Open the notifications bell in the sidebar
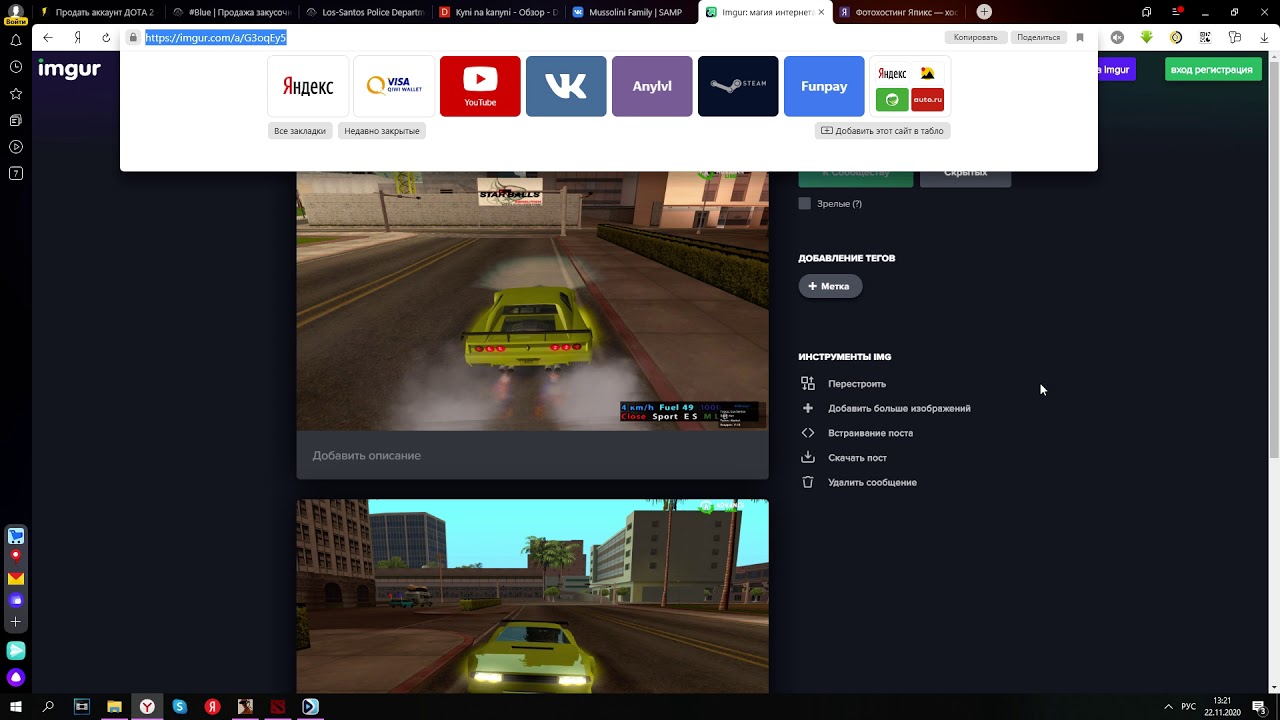1280x720 pixels. tap(16, 40)
